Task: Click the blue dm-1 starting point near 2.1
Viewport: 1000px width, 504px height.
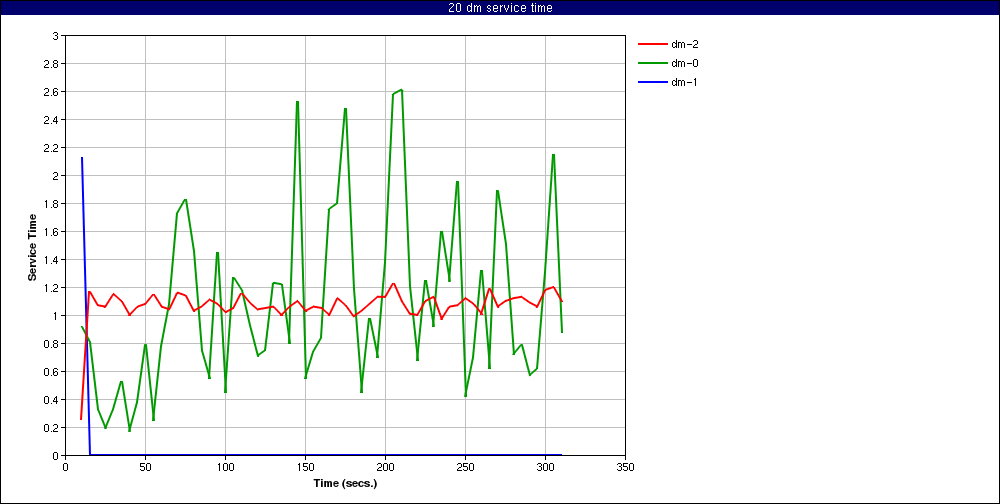Action: point(82,158)
